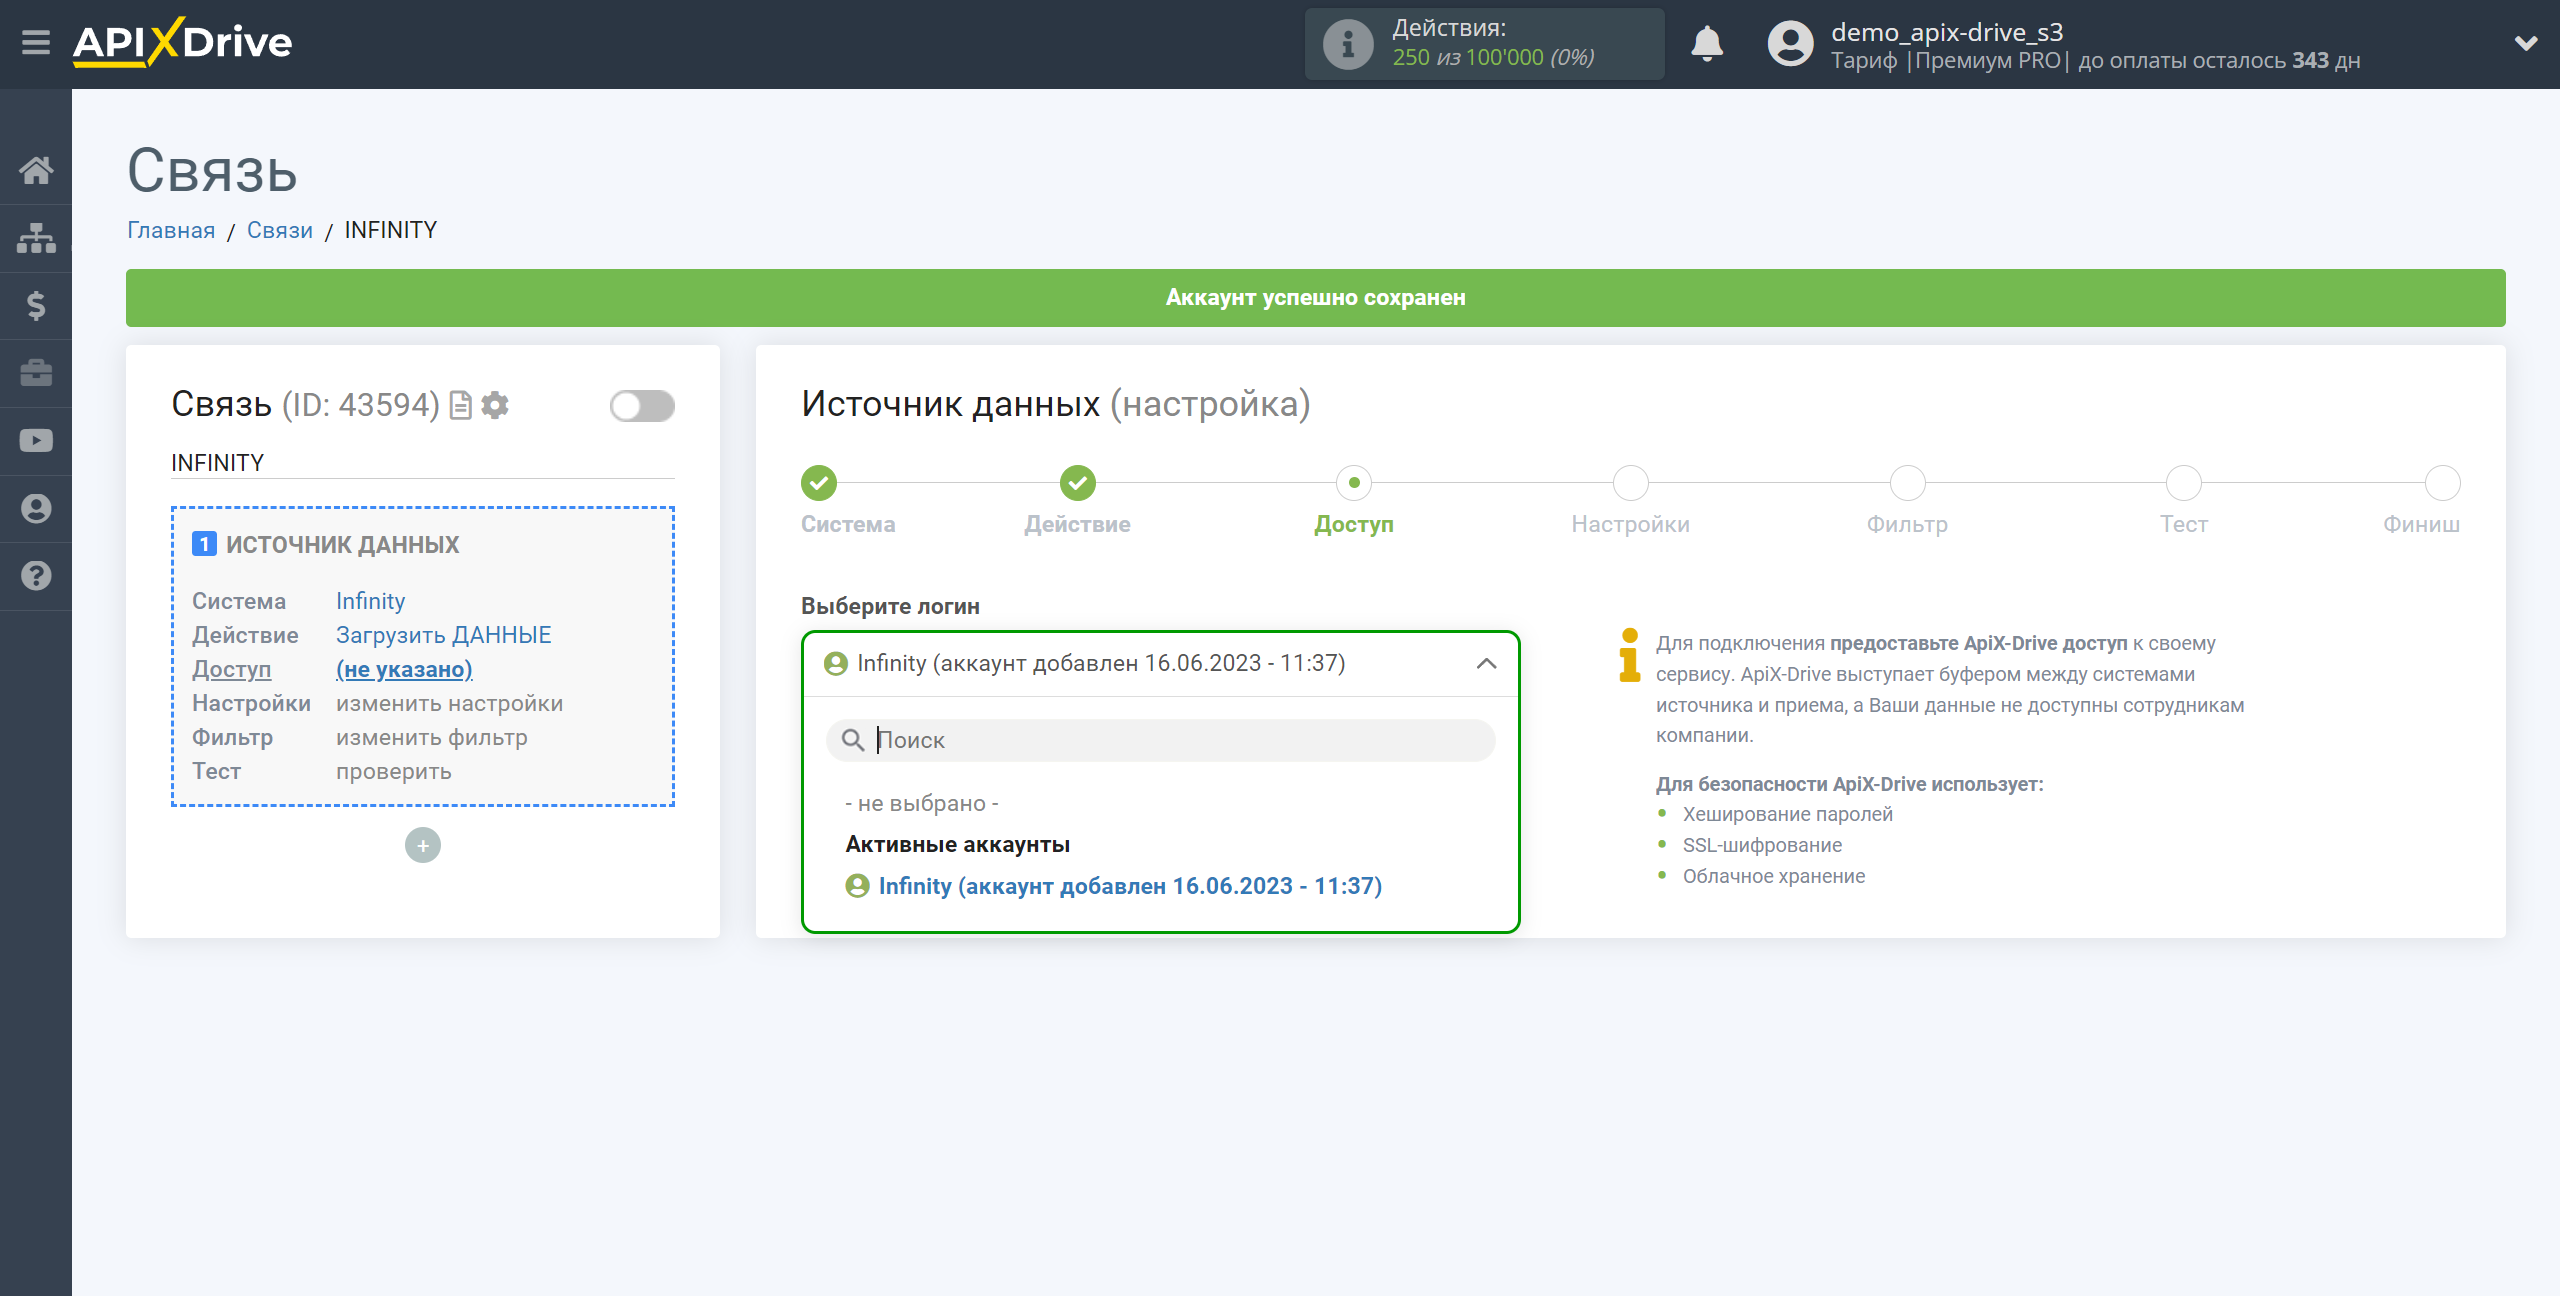
Task: Click the Связи breadcrumb link
Action: click(x=281, y=230)
